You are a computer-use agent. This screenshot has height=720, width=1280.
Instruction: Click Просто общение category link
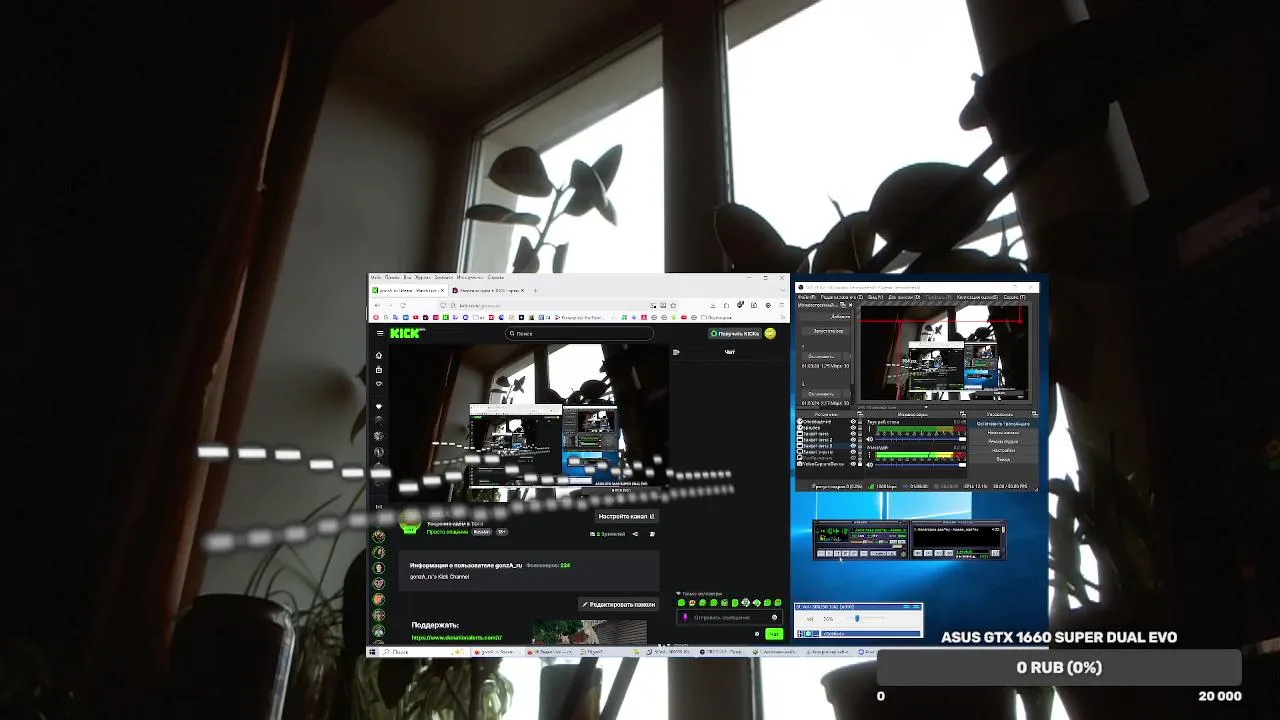447,532
